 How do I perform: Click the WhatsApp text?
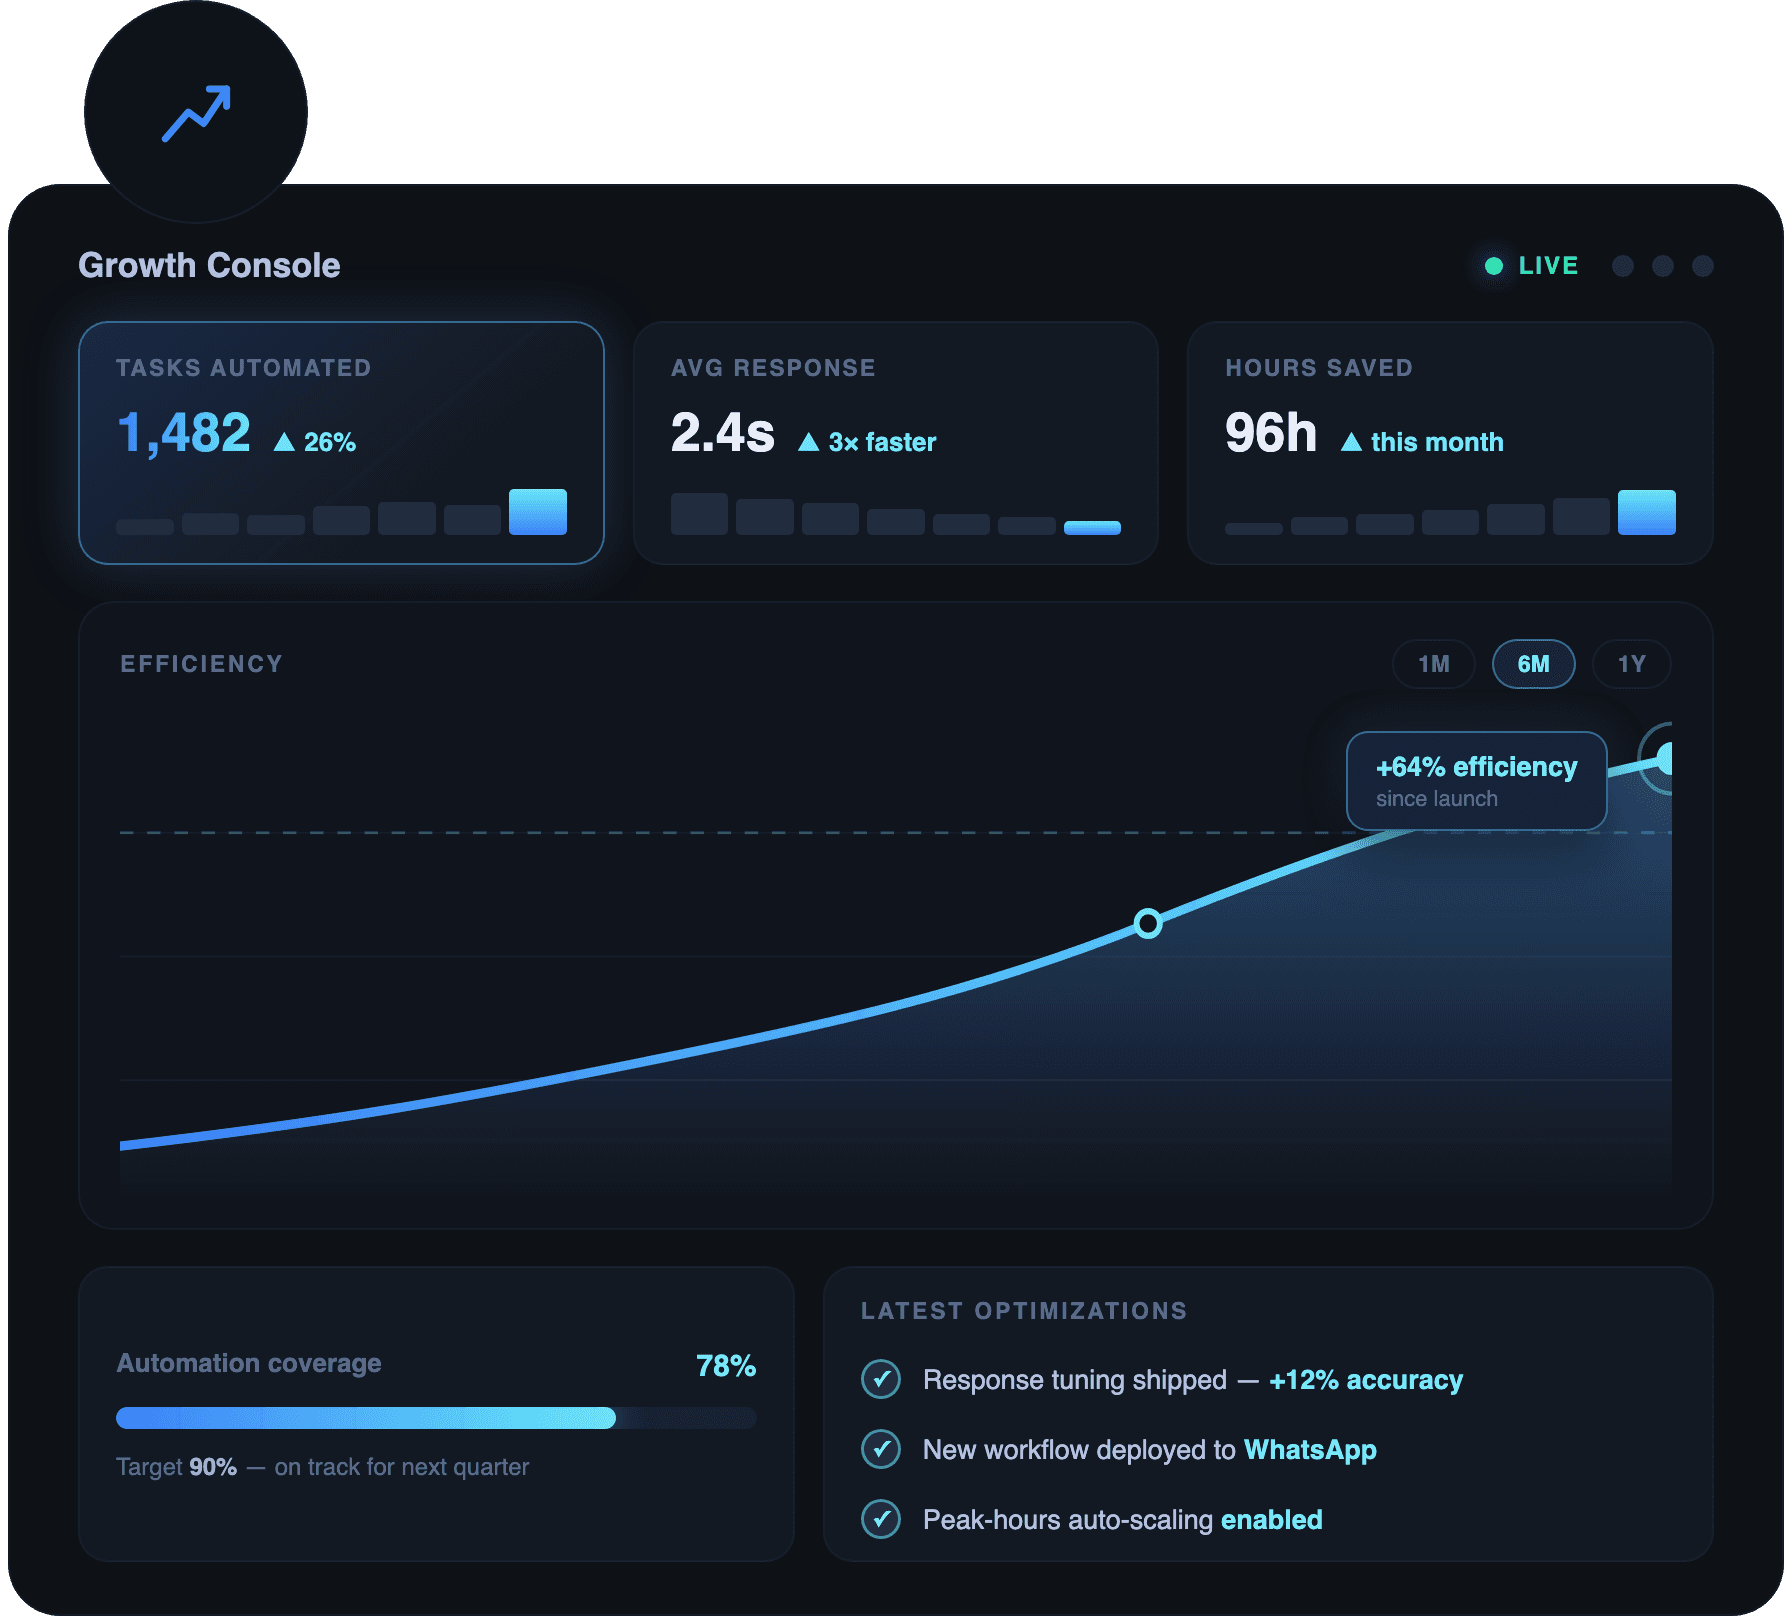pyautogui.click(x=1310, y=1450)
